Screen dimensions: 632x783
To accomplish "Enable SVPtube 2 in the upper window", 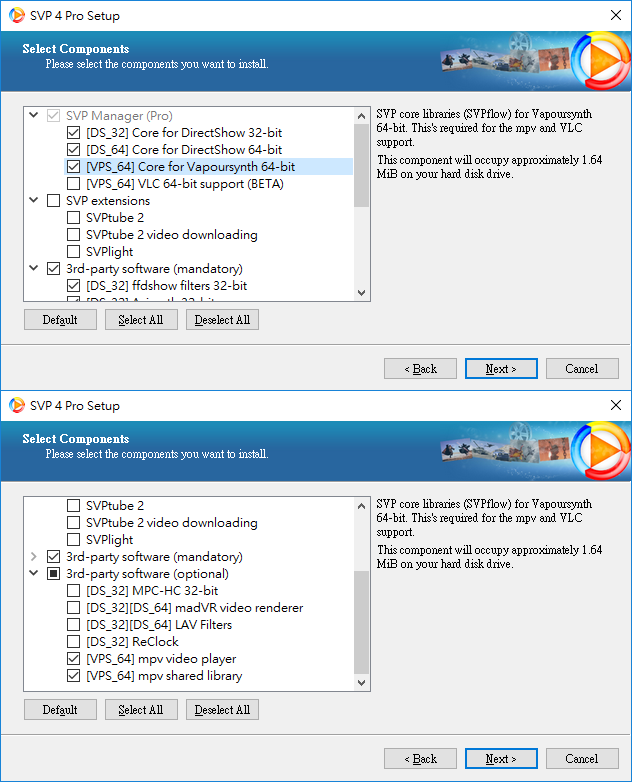I will 73,218.
